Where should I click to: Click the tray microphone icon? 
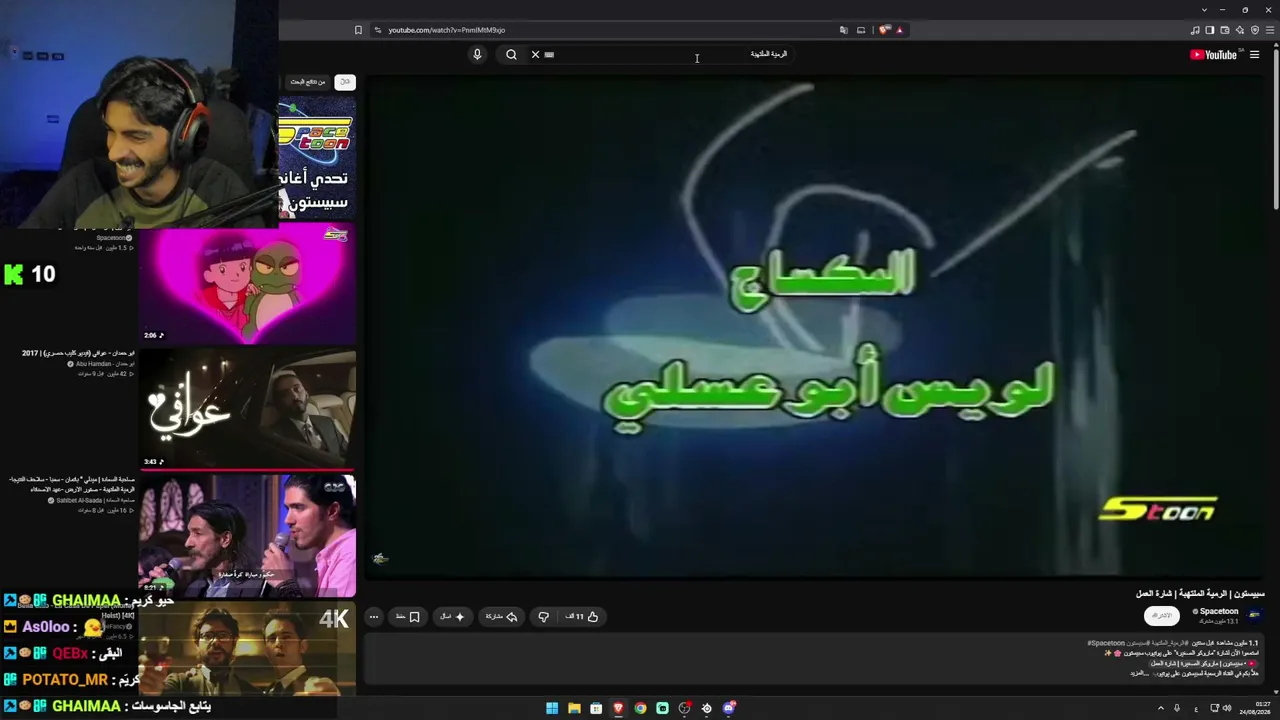pyautogui.click(x=1177, y=708)
